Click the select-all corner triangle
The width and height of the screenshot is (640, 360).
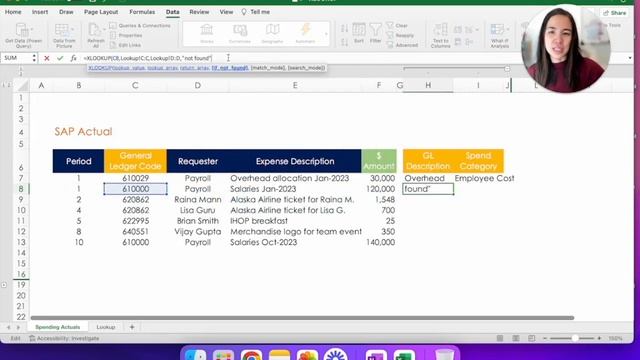(x=23, y=86)
